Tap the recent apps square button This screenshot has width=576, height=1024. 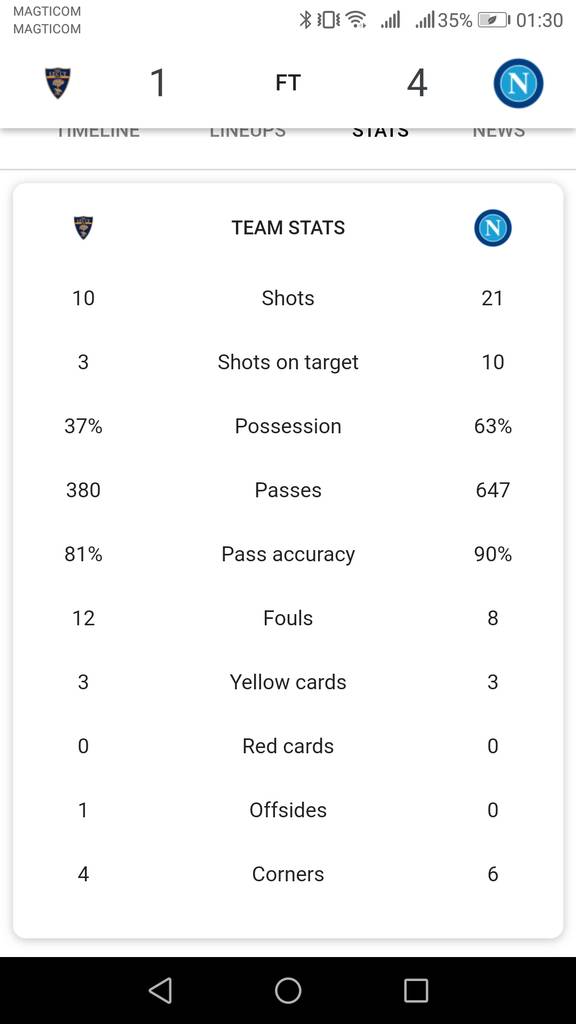click(x=416, y=990)
